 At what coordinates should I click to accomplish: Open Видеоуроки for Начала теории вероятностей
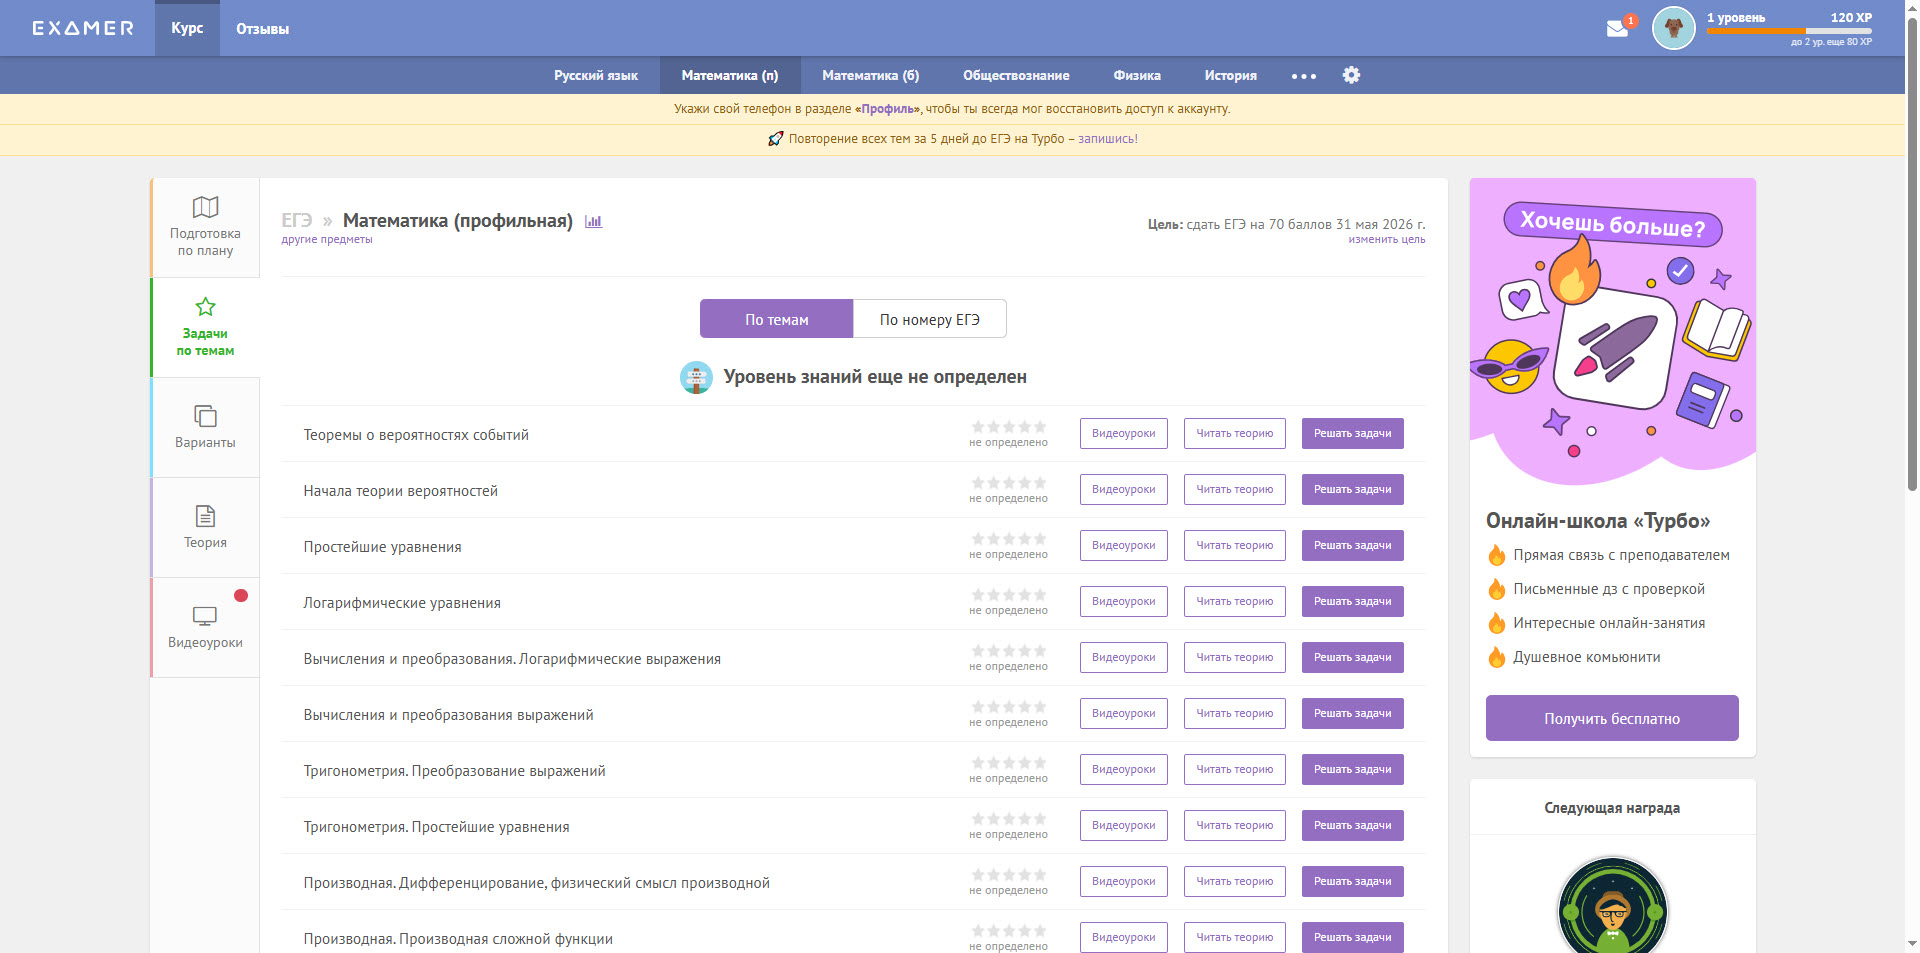[x=1123, y=489]
